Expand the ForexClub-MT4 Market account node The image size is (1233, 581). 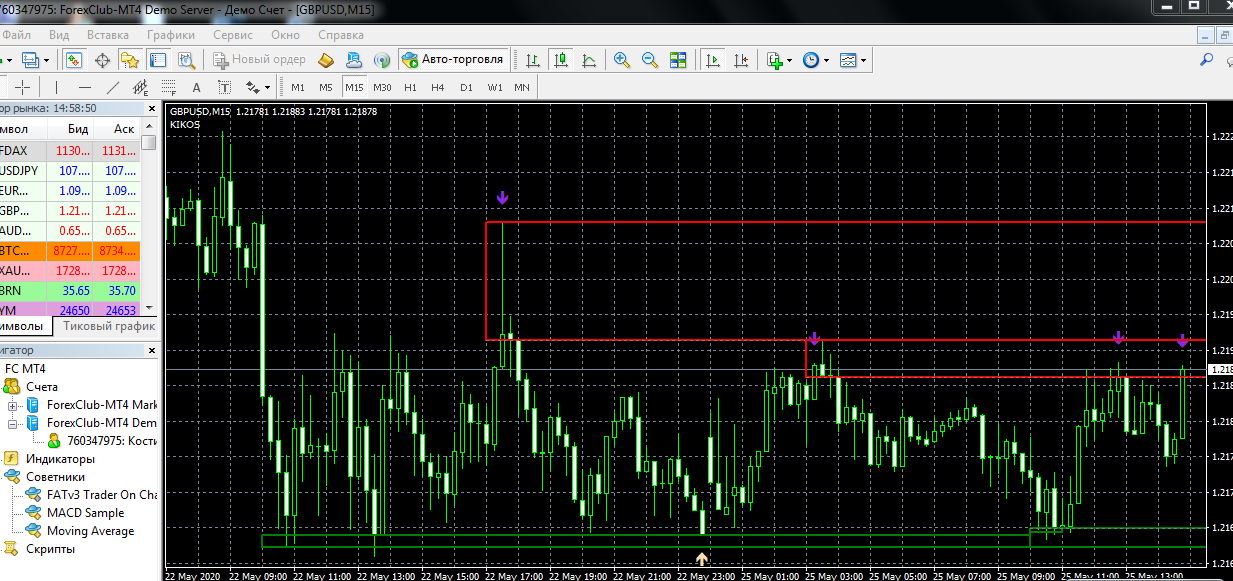[x=13, y=405]
